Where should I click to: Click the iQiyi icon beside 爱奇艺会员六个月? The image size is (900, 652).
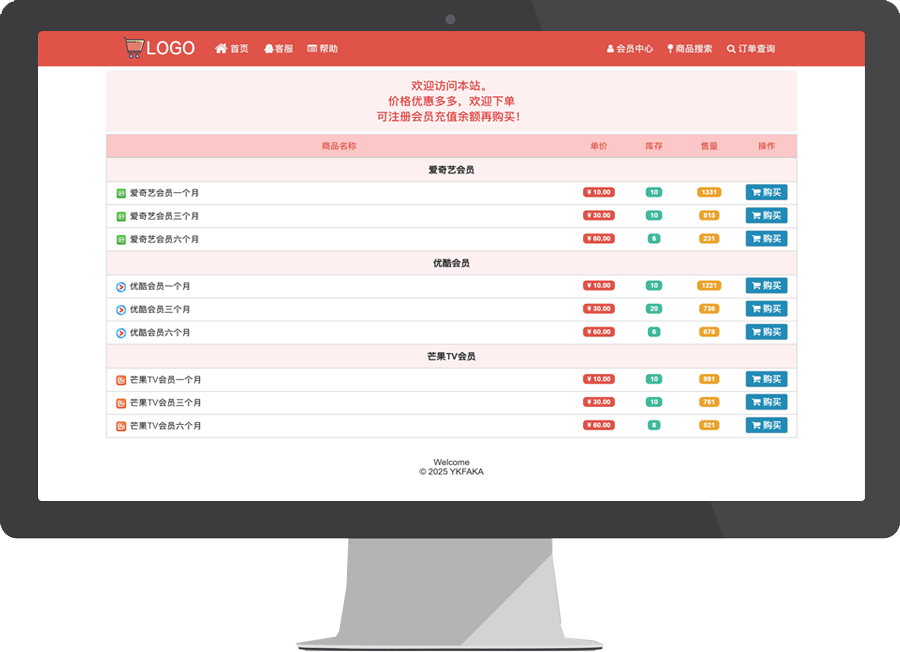[121, 240]
